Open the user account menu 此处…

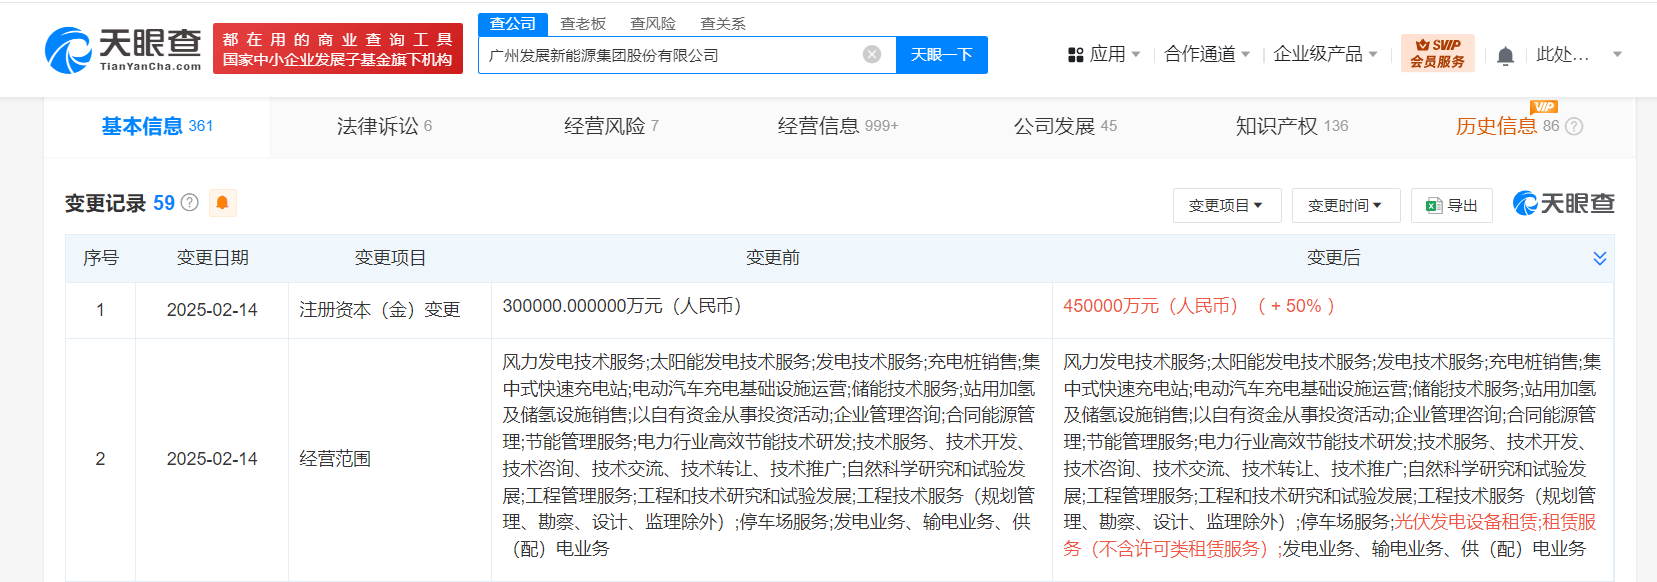click(1579, 54)
